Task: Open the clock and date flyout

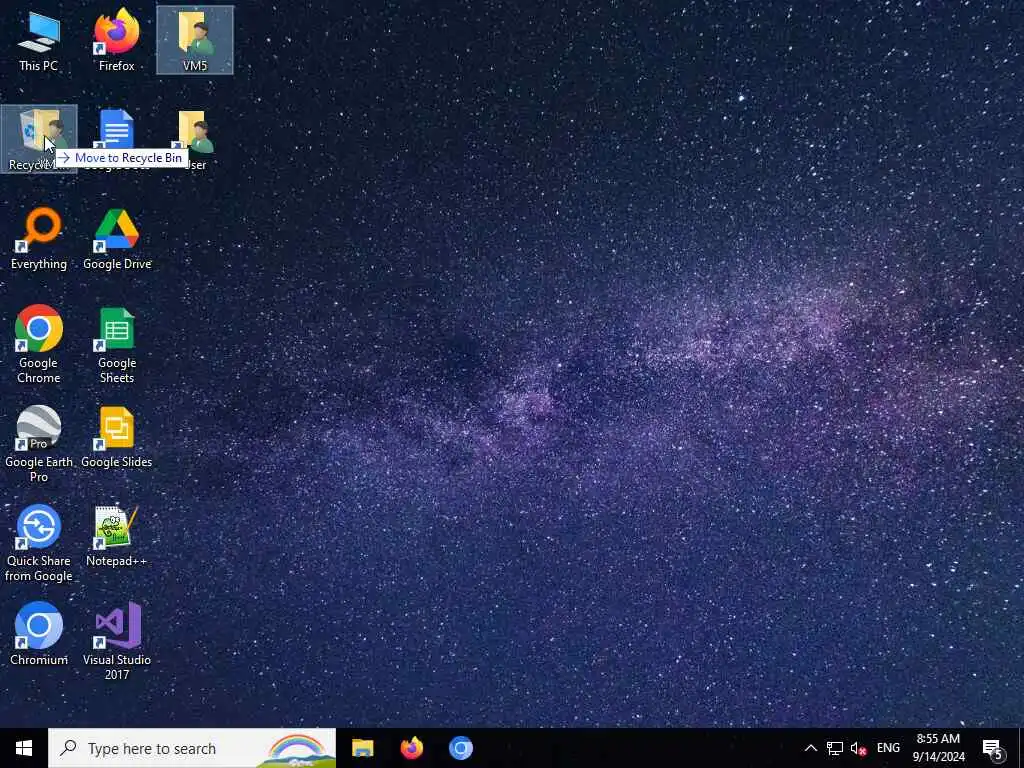Action: (x=938, y=748)
